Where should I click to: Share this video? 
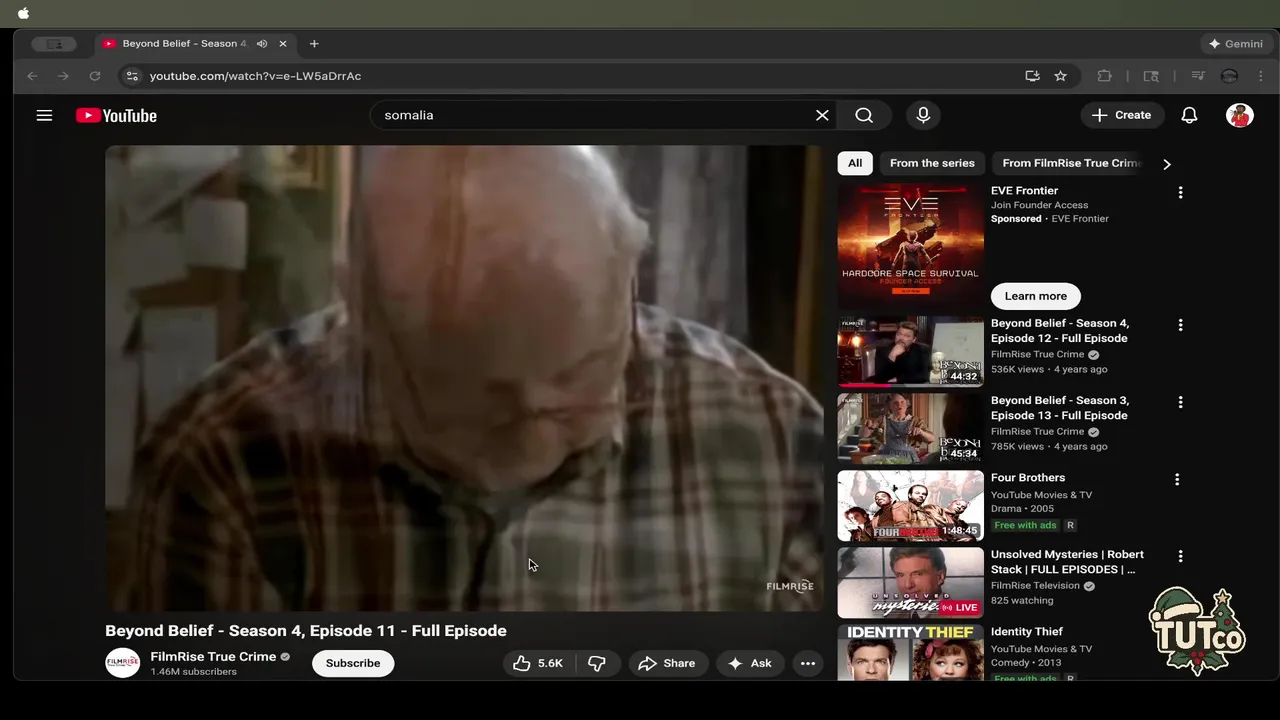coord(667,663)
